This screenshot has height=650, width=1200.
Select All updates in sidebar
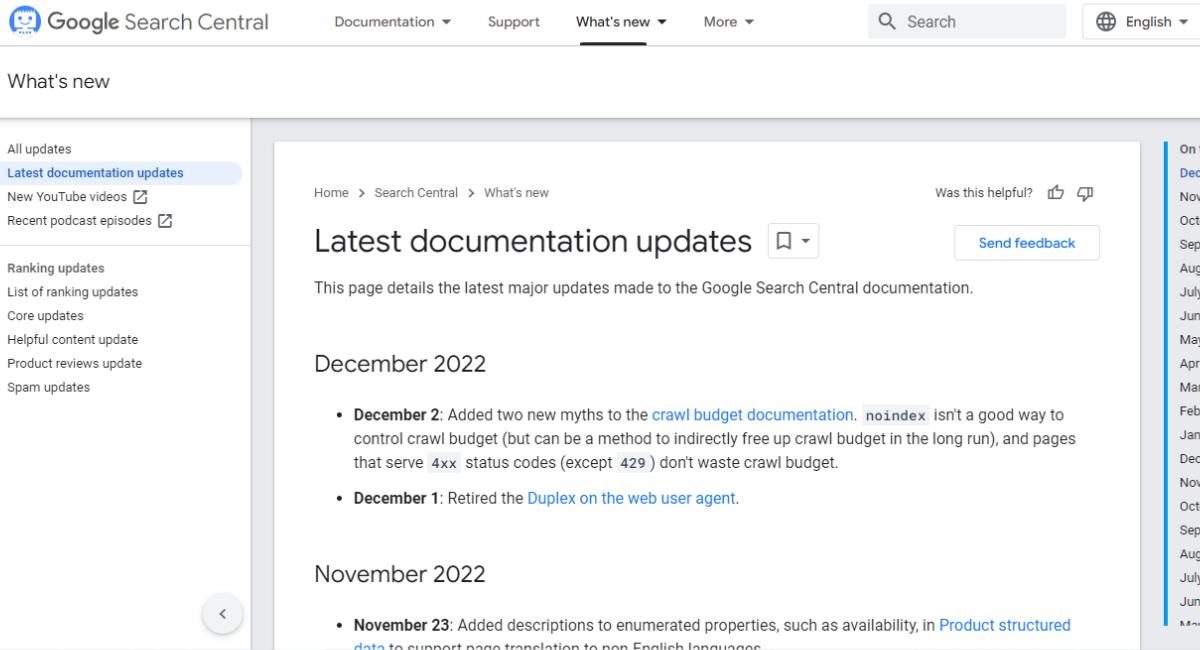40,149
